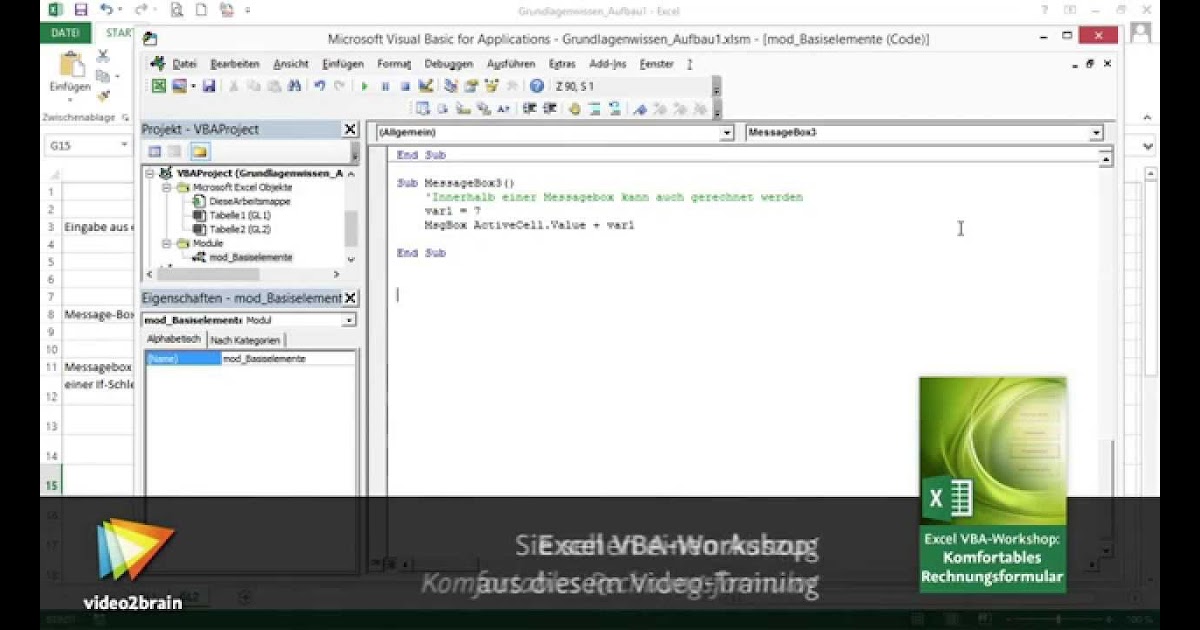Open the Insert UserForm dropdown arrow
This screenshot has height=630, width=1200.
click(193, 86)
